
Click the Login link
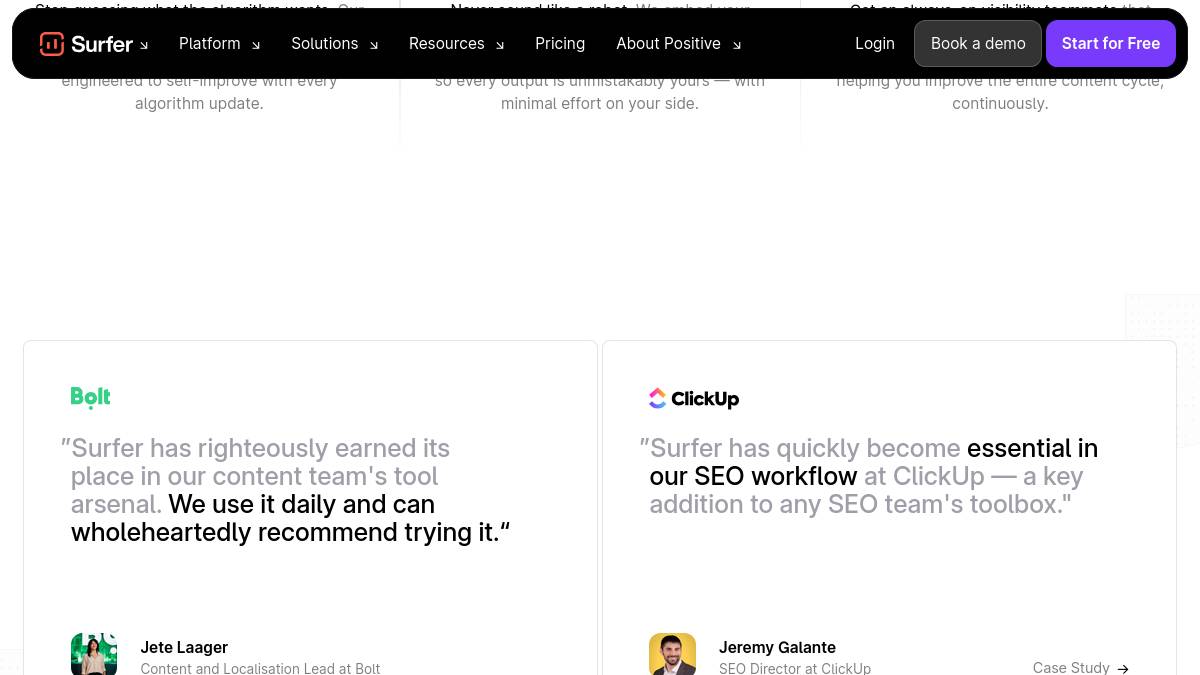tap(875, 44)
